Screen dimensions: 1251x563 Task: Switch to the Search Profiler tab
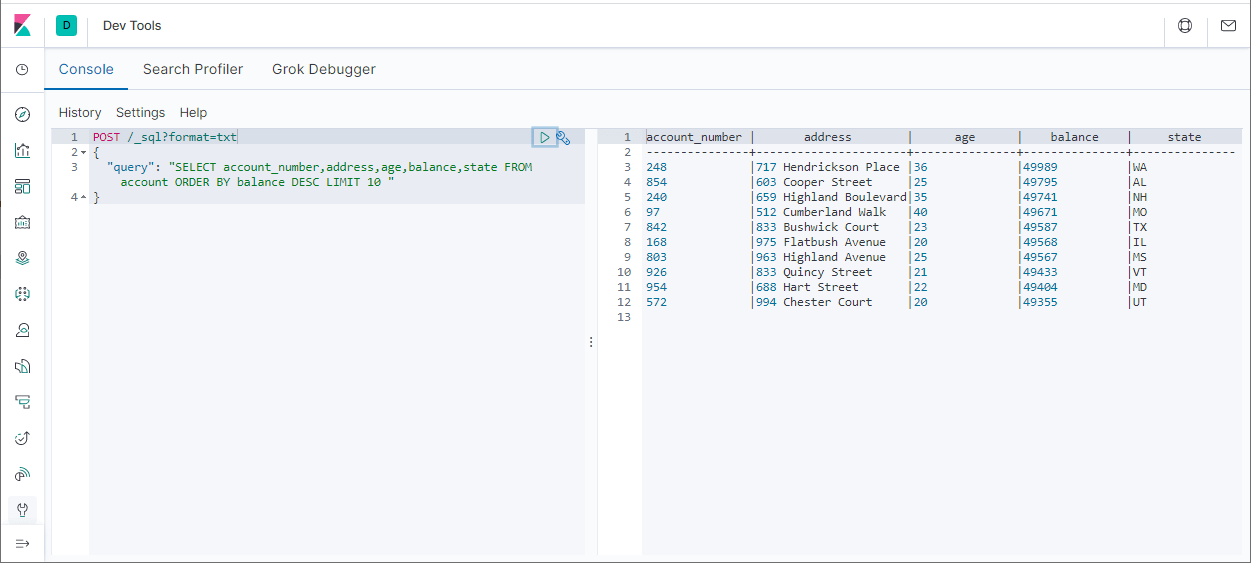(x=193, y=70)
